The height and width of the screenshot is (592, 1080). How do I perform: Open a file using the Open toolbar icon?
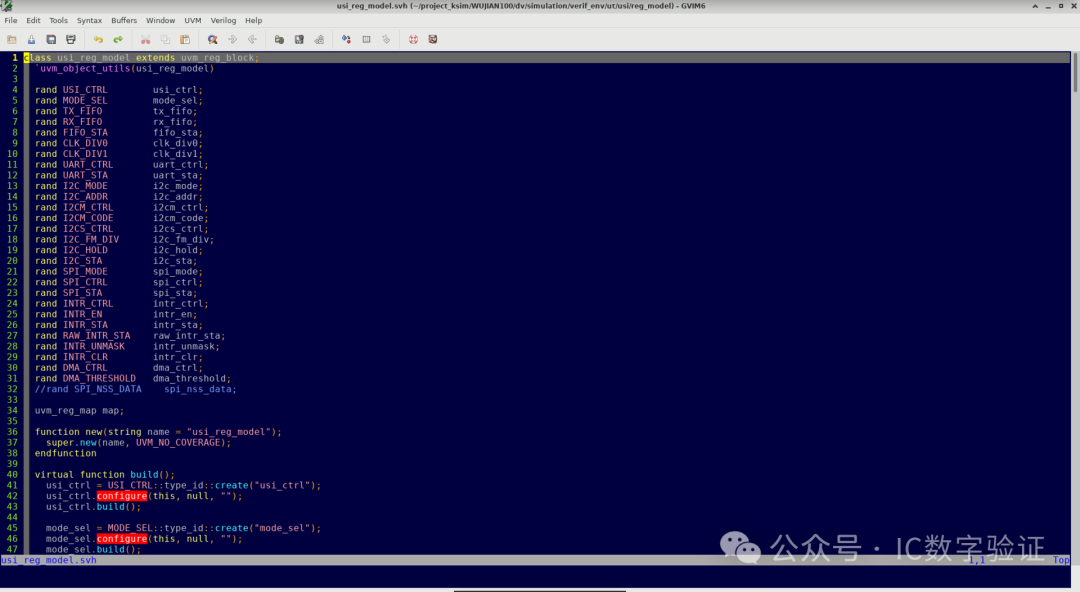coord(11,39)
